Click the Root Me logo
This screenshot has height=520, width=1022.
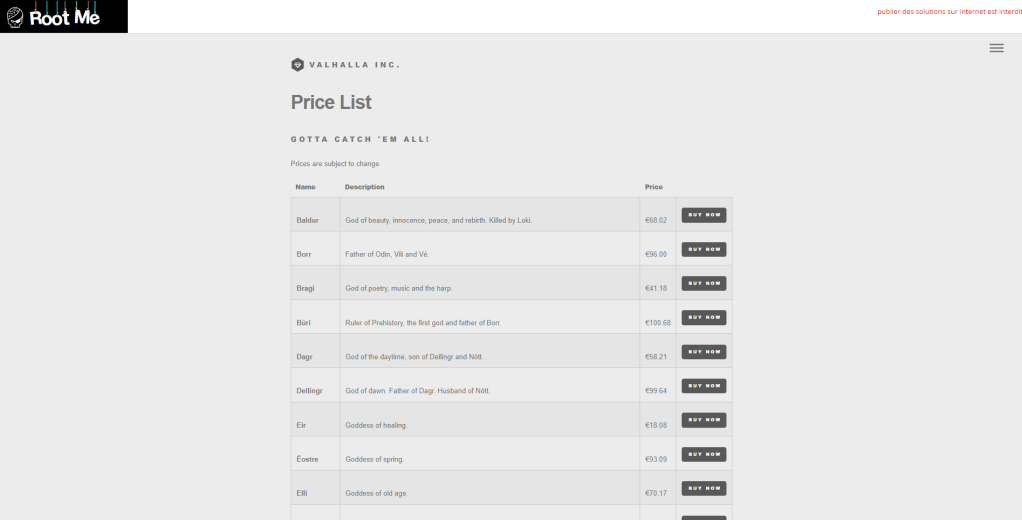point(63,16)
